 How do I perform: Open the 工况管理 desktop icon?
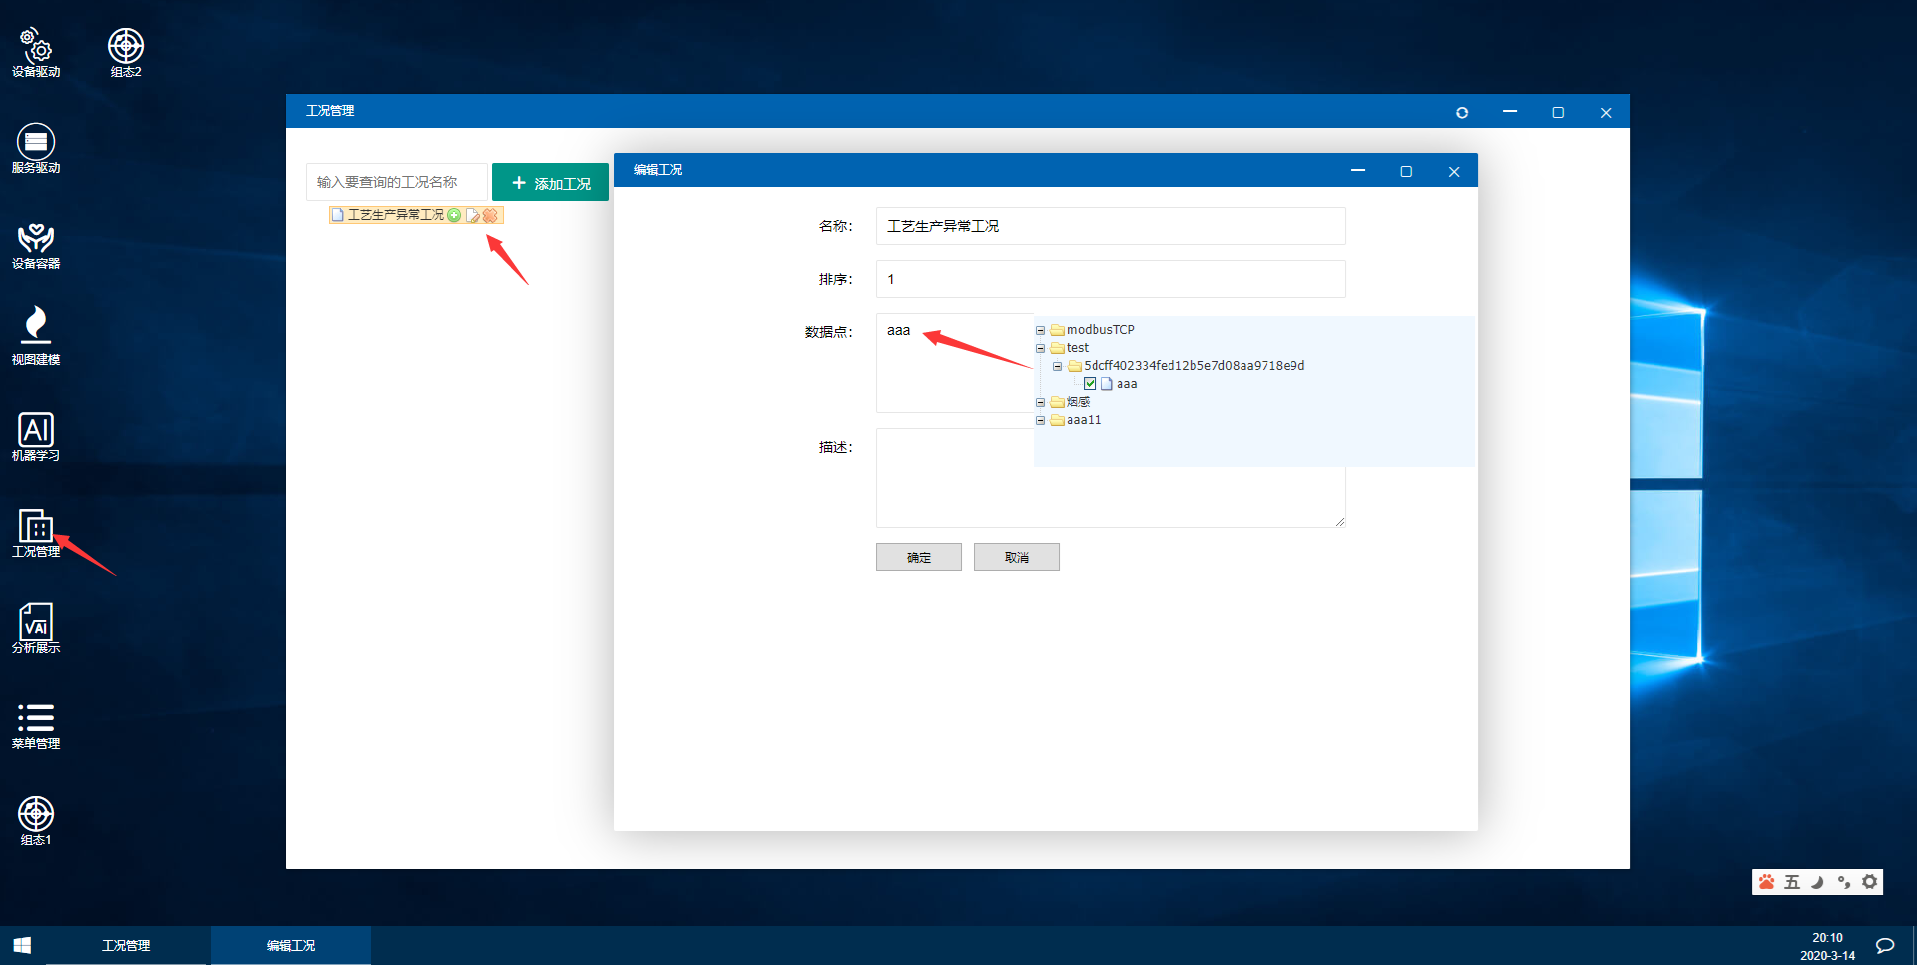pos(36,532)
